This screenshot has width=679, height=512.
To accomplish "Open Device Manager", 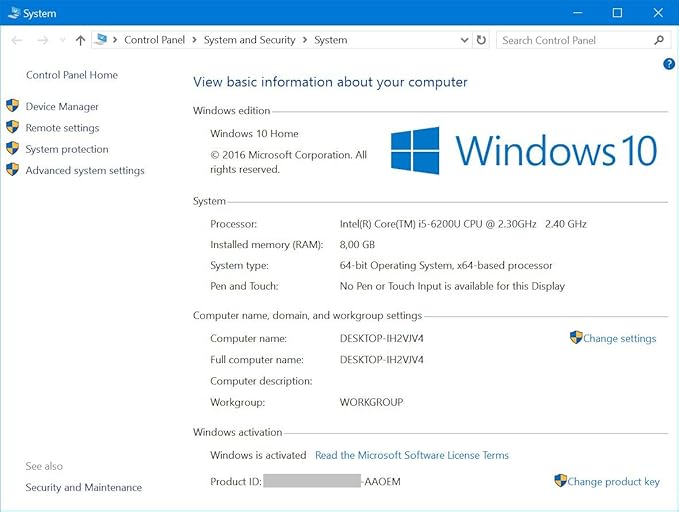I will pyautogui.click(x=62, y=107).
